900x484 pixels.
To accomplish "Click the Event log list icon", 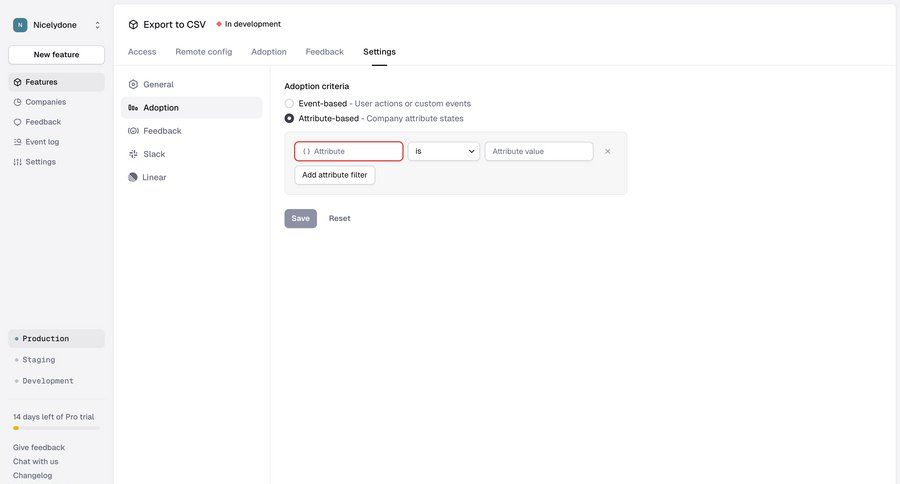I will (x=17, y=142).
